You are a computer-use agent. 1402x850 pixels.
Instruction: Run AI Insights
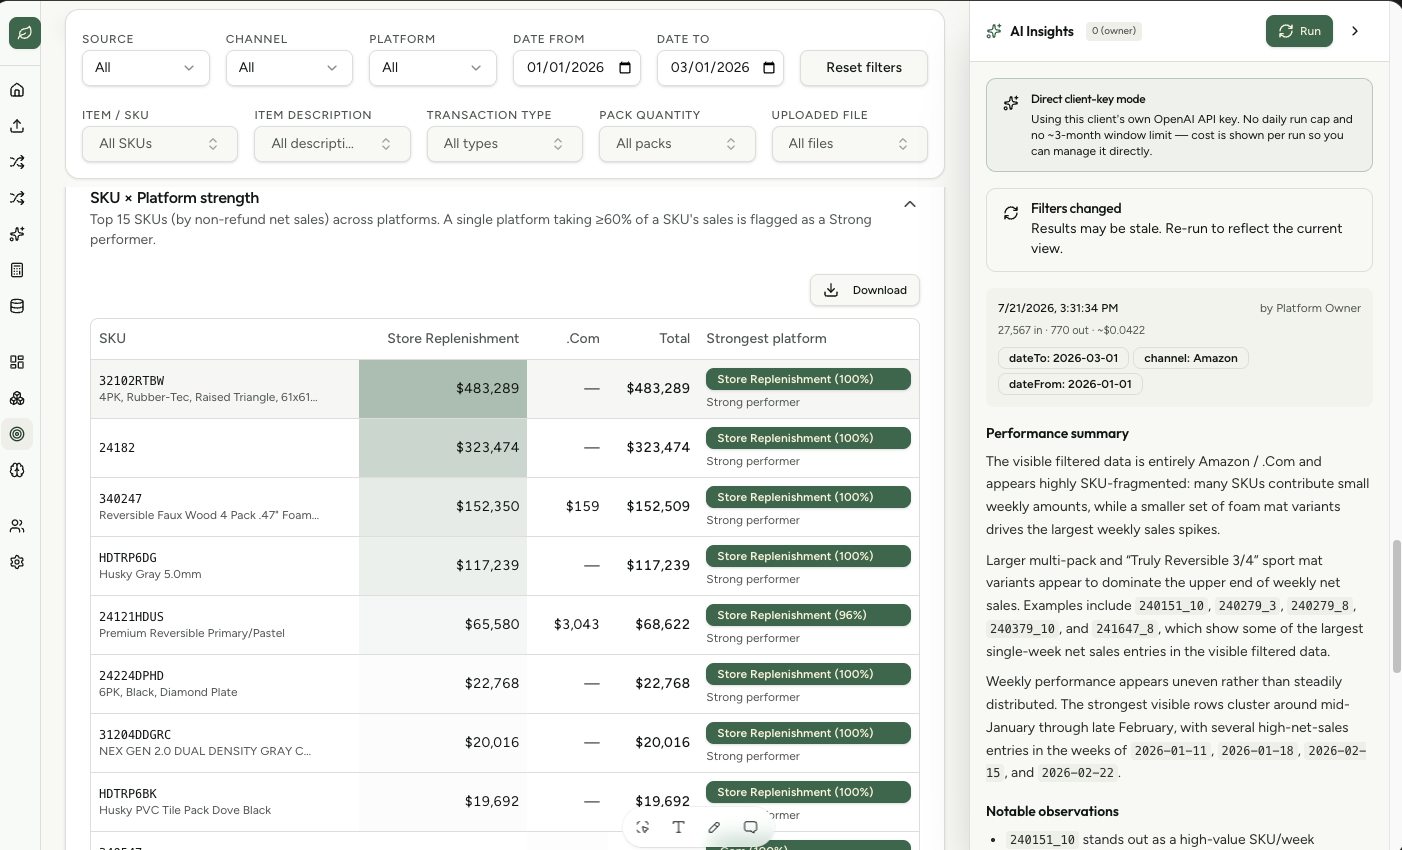tap(1299, 31)
